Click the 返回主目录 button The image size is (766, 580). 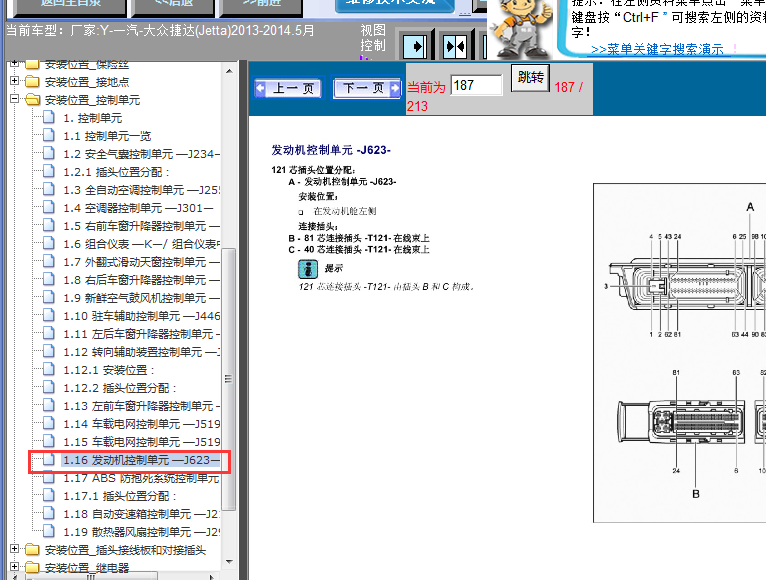click(71, 6)
